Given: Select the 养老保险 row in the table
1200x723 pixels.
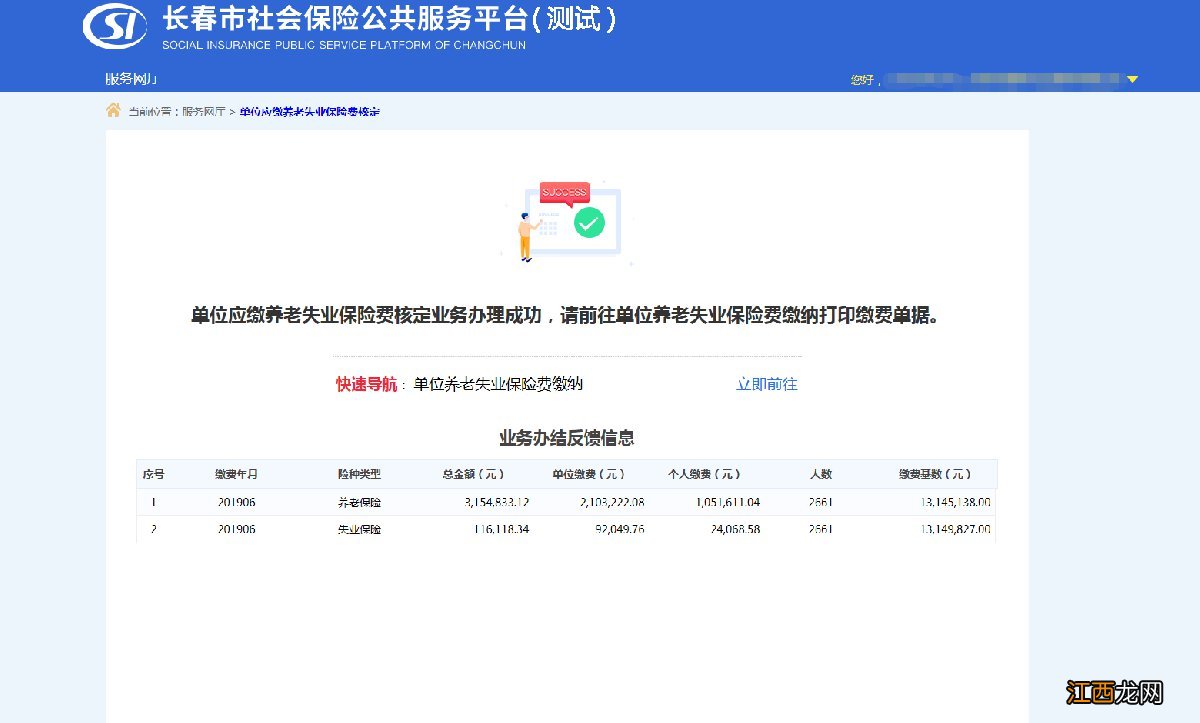Looking at the screenshot, I should coord(361,502).
